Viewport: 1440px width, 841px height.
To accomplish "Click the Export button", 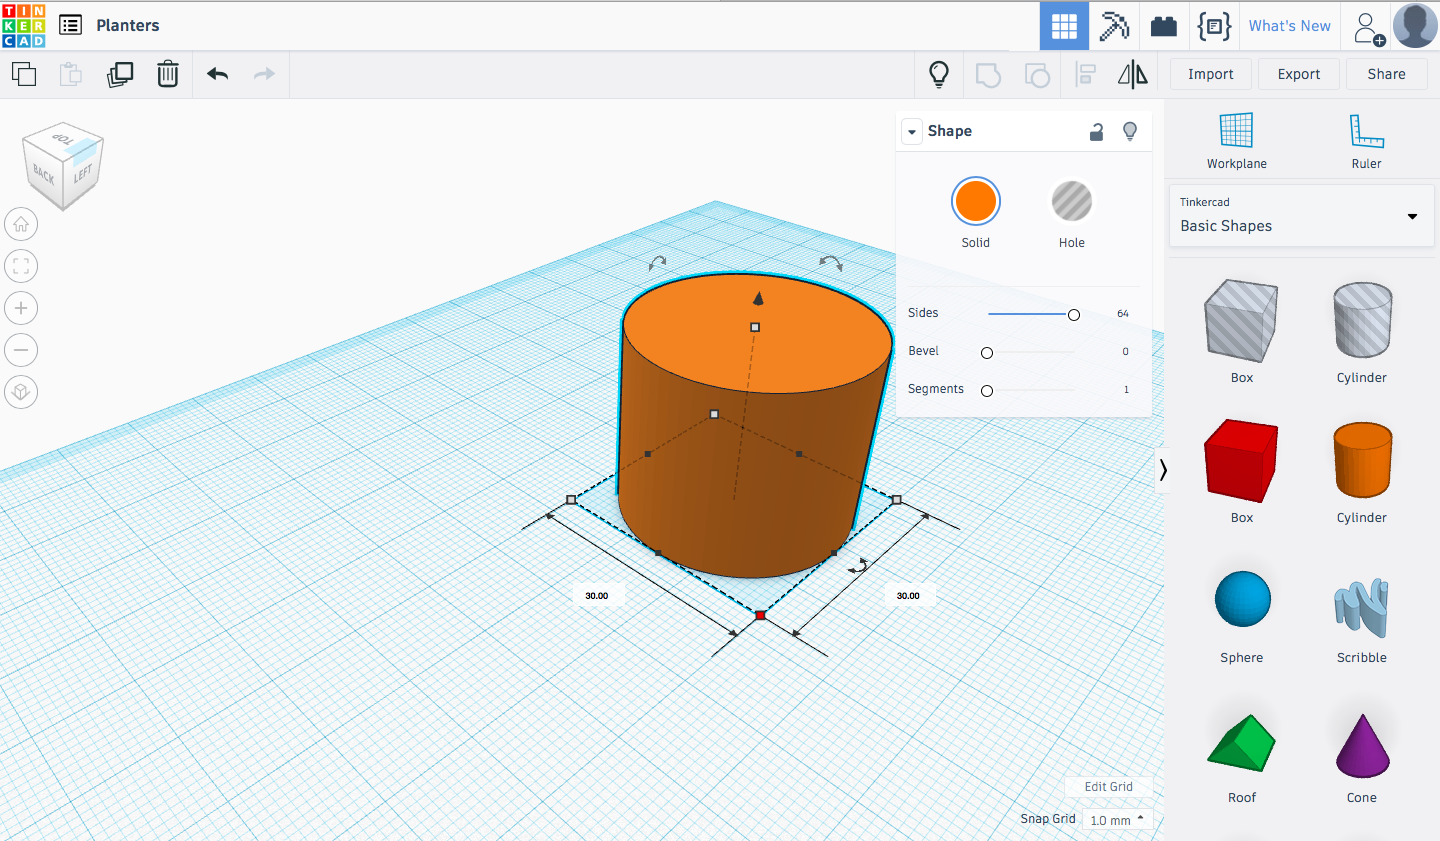I will click(1298, 74).
